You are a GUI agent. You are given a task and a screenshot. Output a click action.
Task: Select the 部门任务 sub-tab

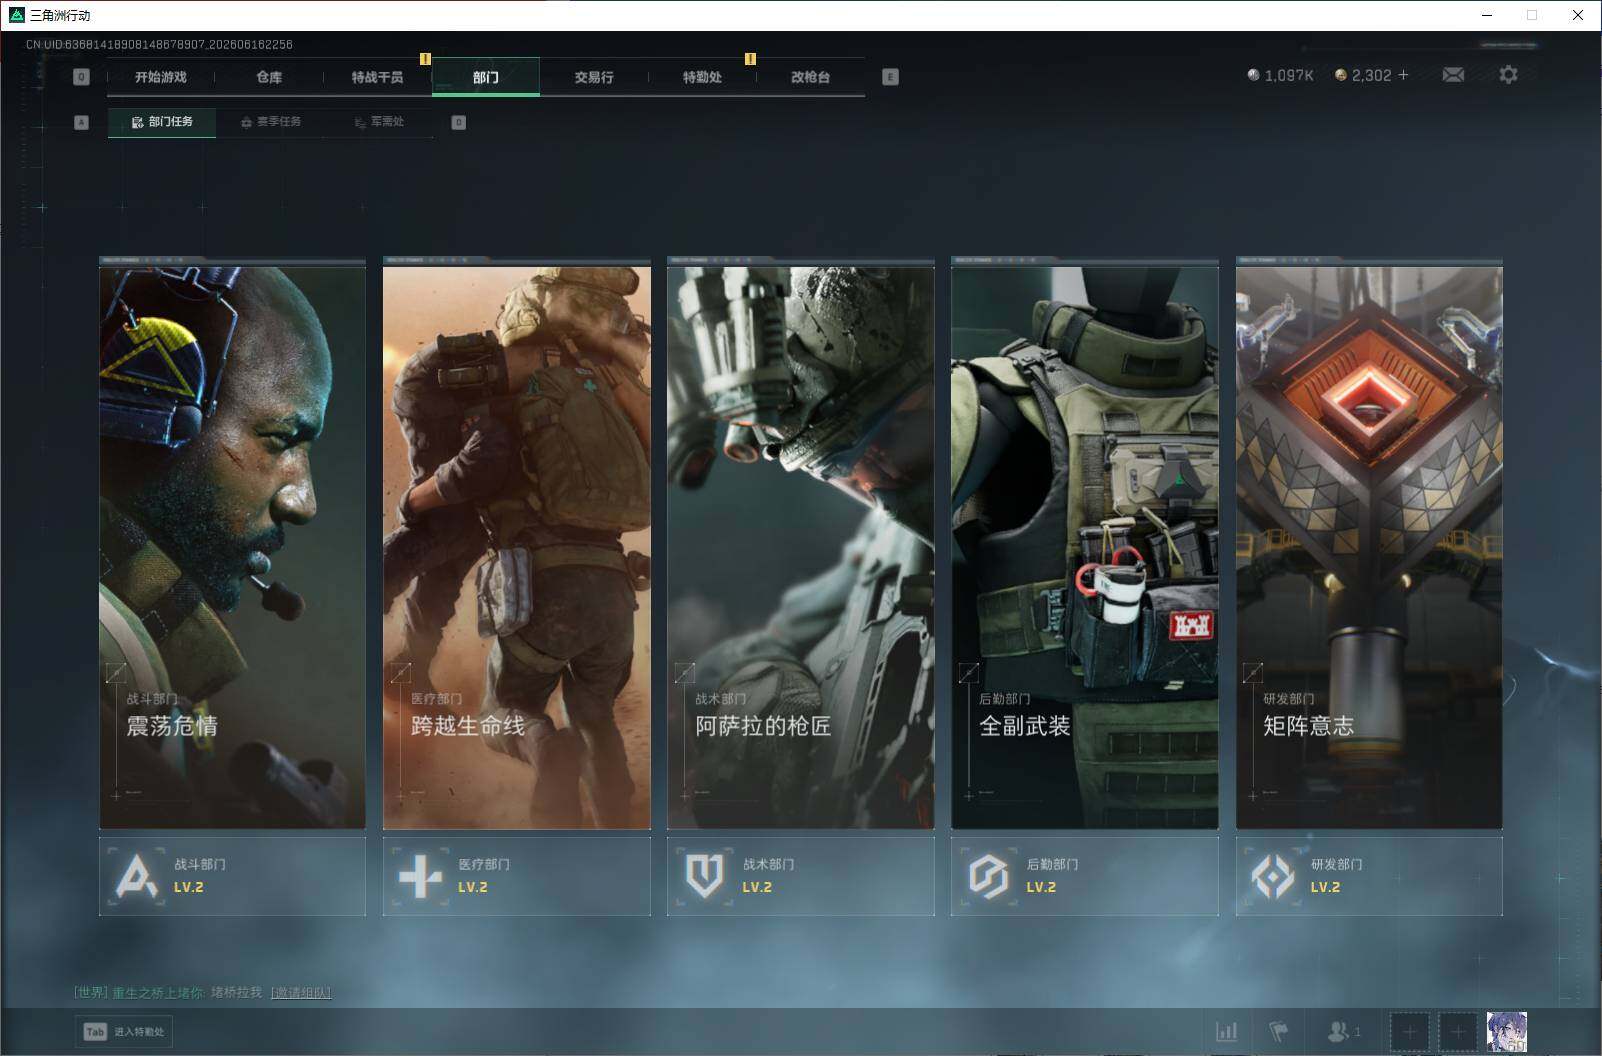point(162,122)
